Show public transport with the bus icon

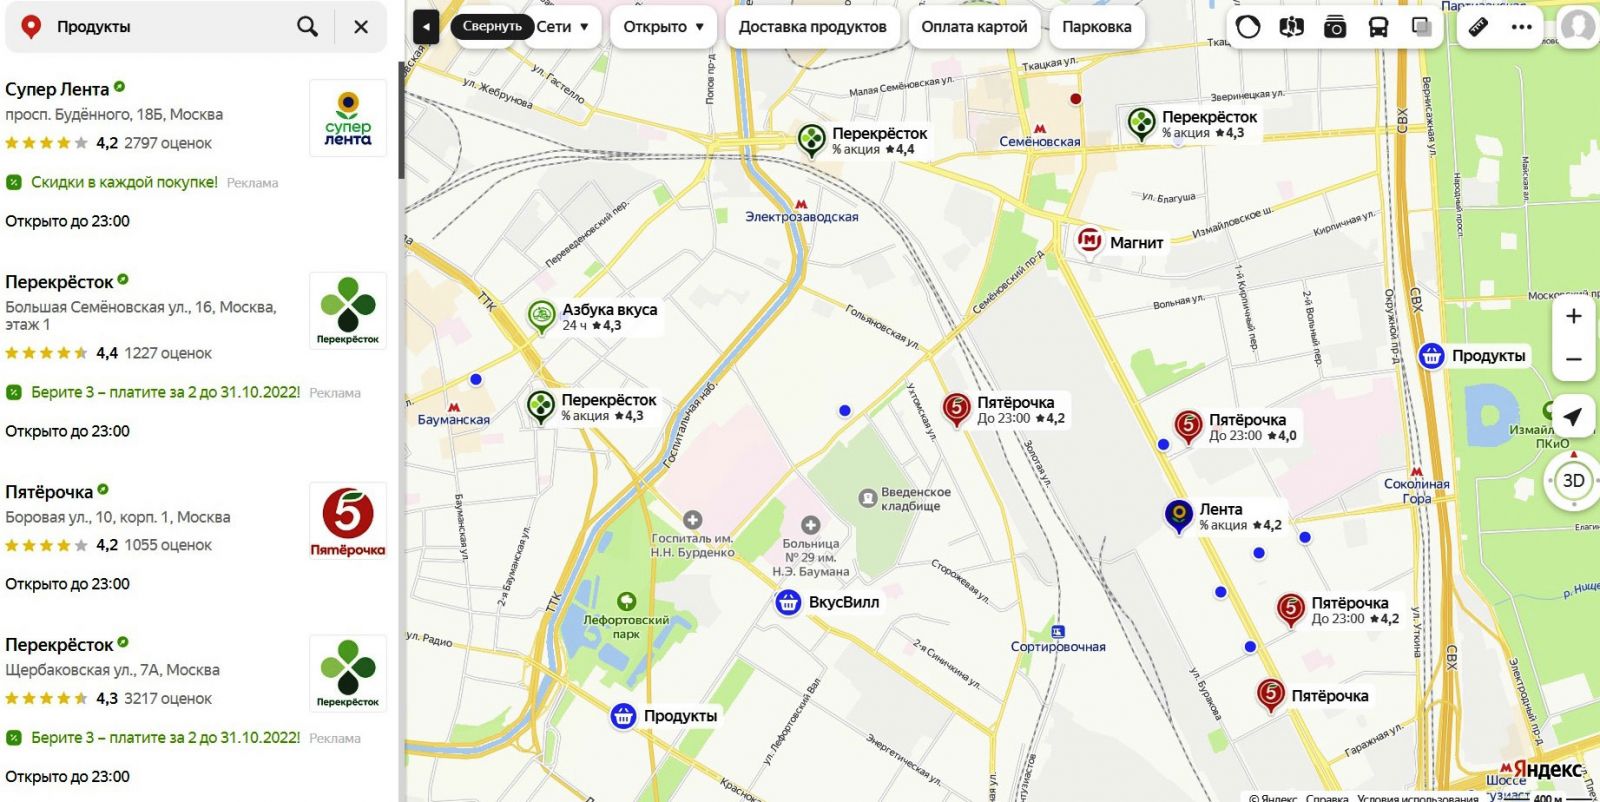pyautogui.click(x=1378, y=27)
